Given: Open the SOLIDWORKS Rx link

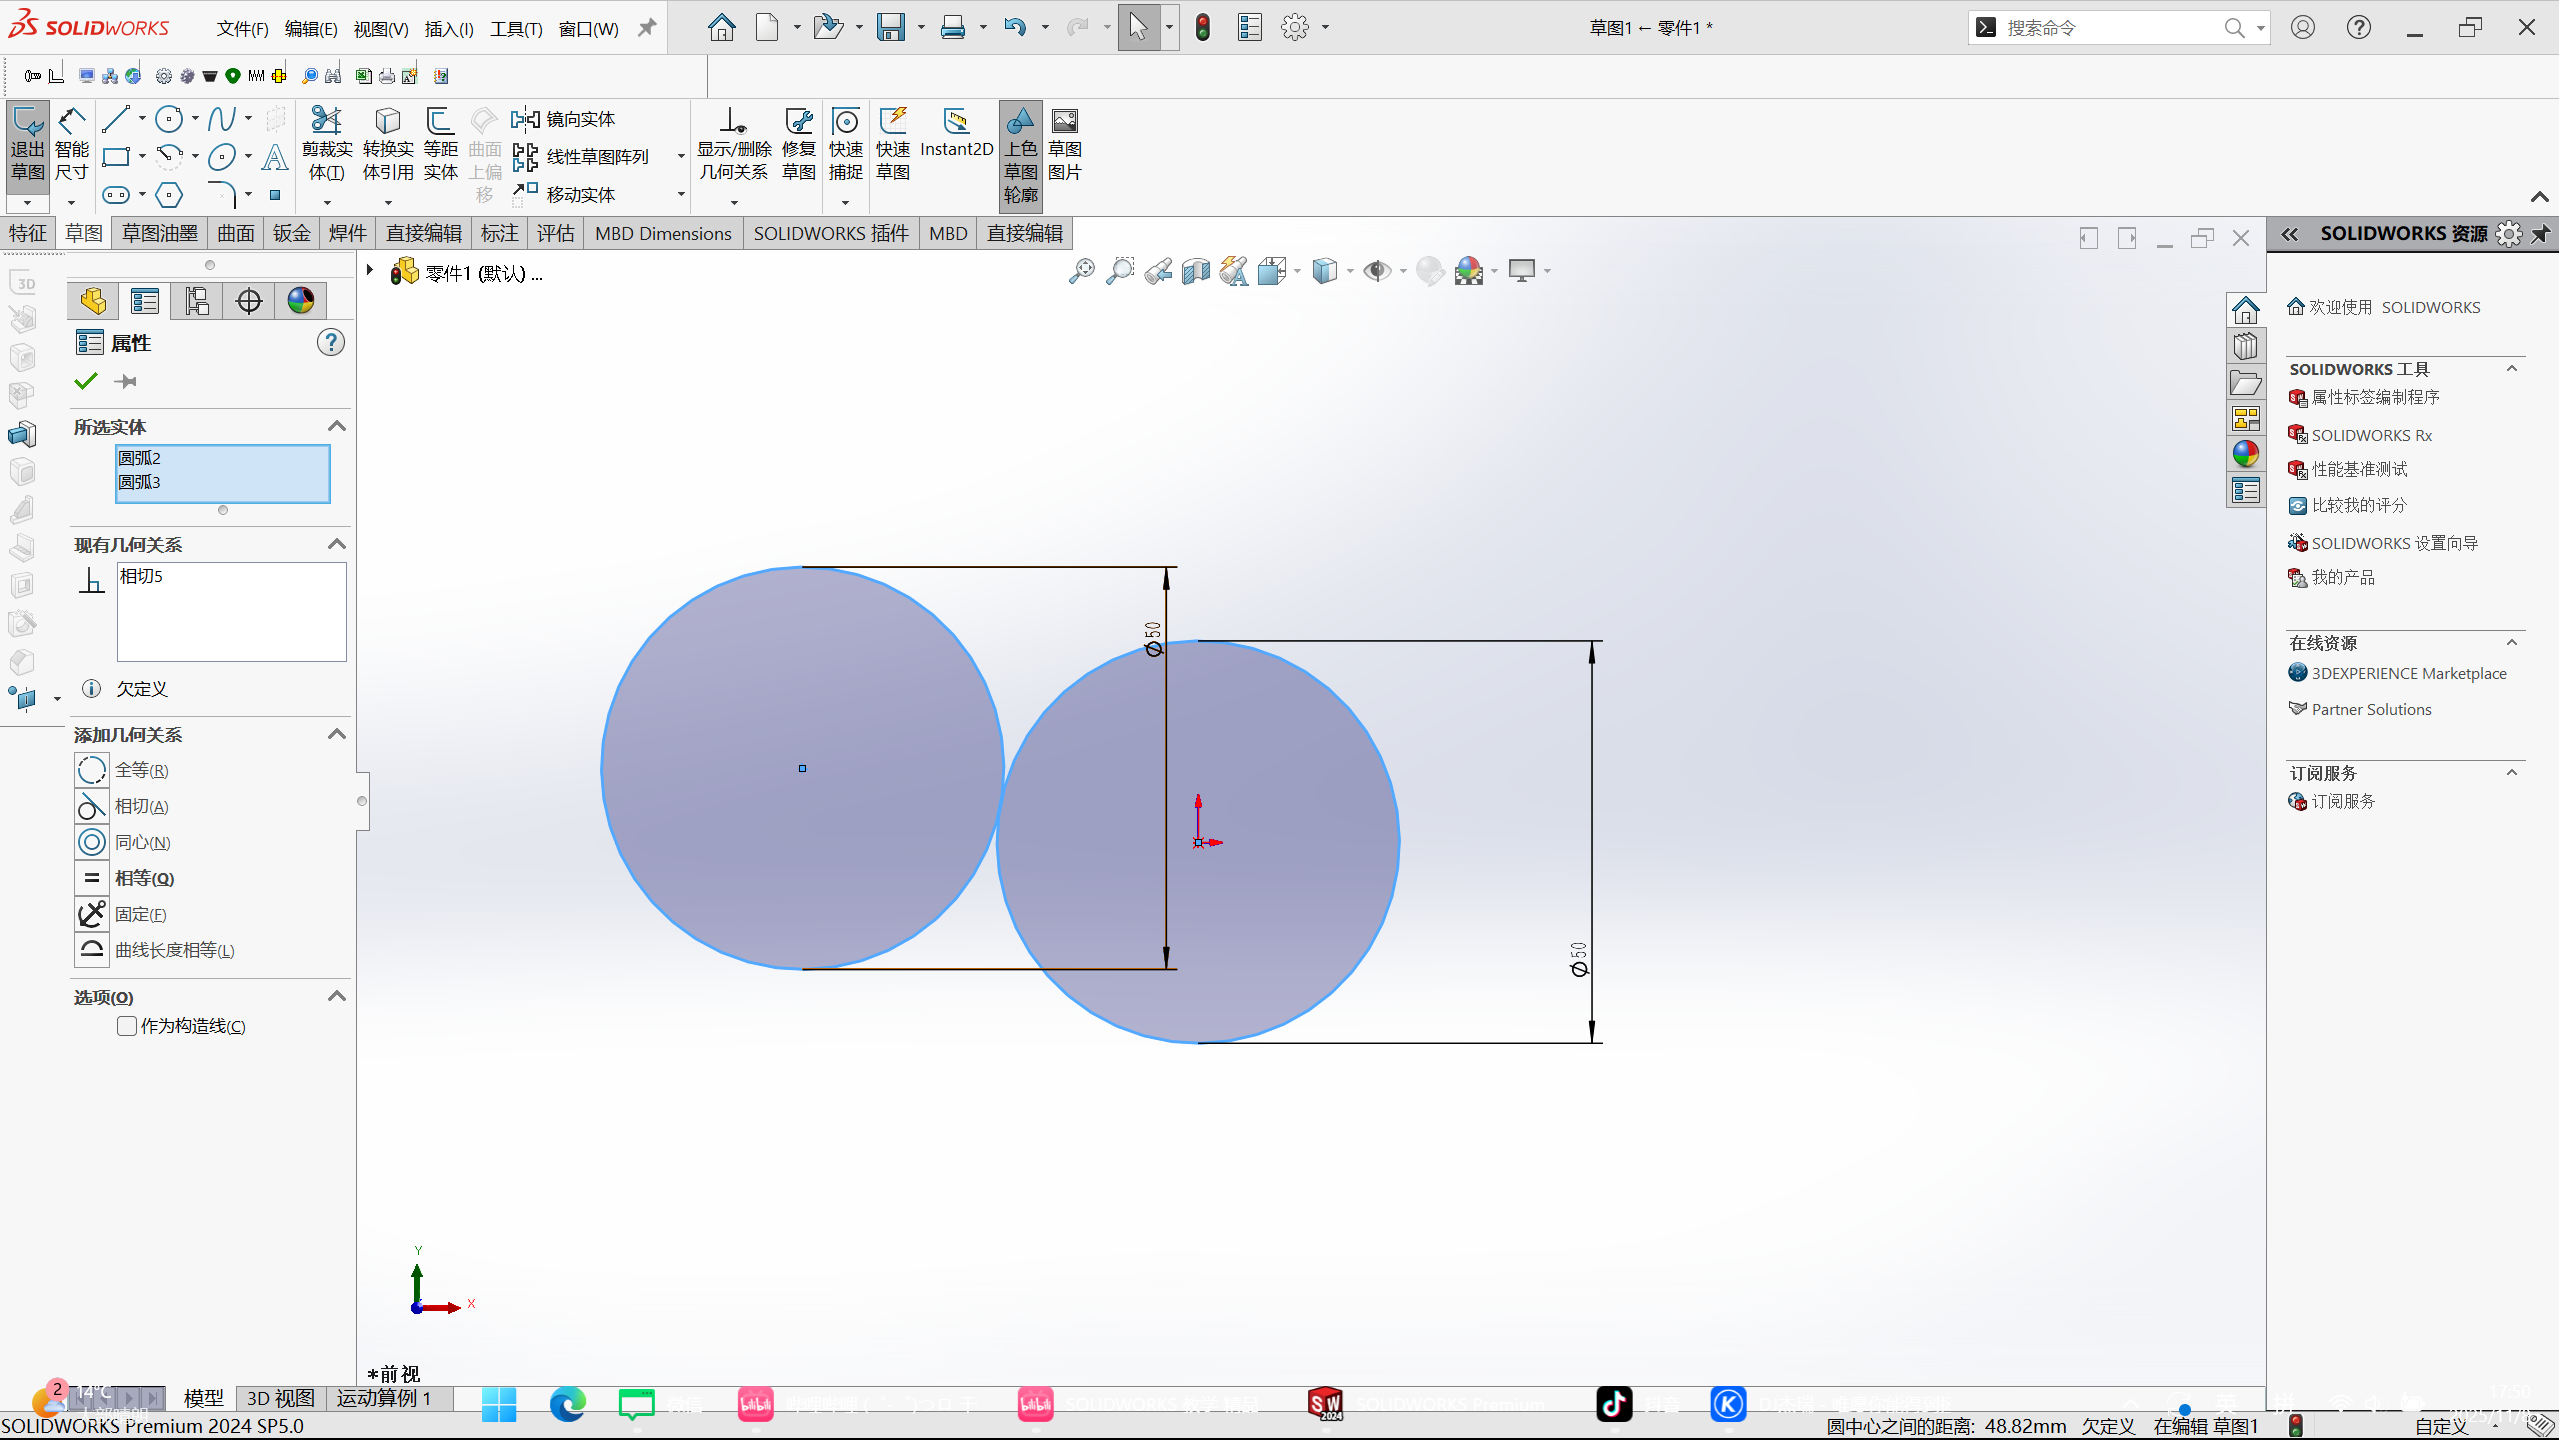Looking at the screenshot, I should pos(2371,435).
